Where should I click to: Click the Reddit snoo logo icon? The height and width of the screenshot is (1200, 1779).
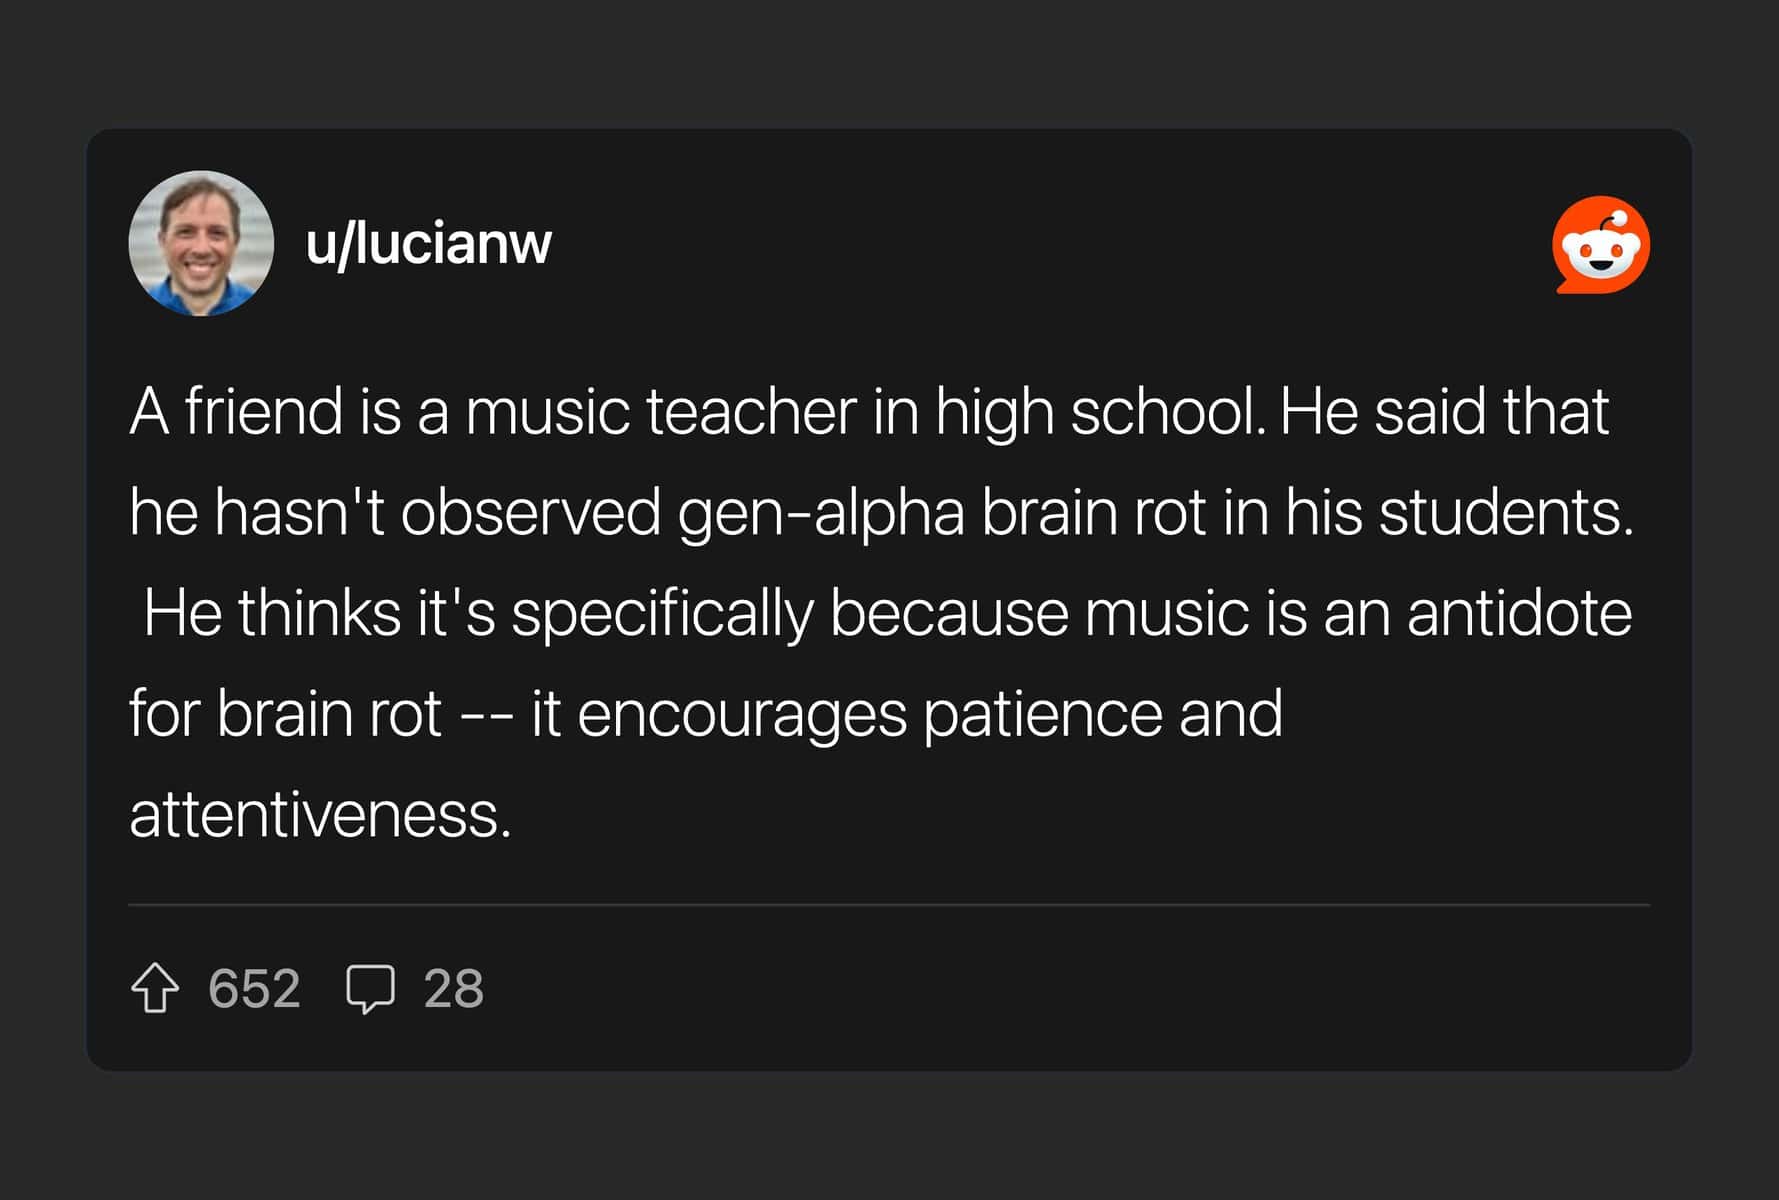pyautogui.click(x=1600, y=245)
